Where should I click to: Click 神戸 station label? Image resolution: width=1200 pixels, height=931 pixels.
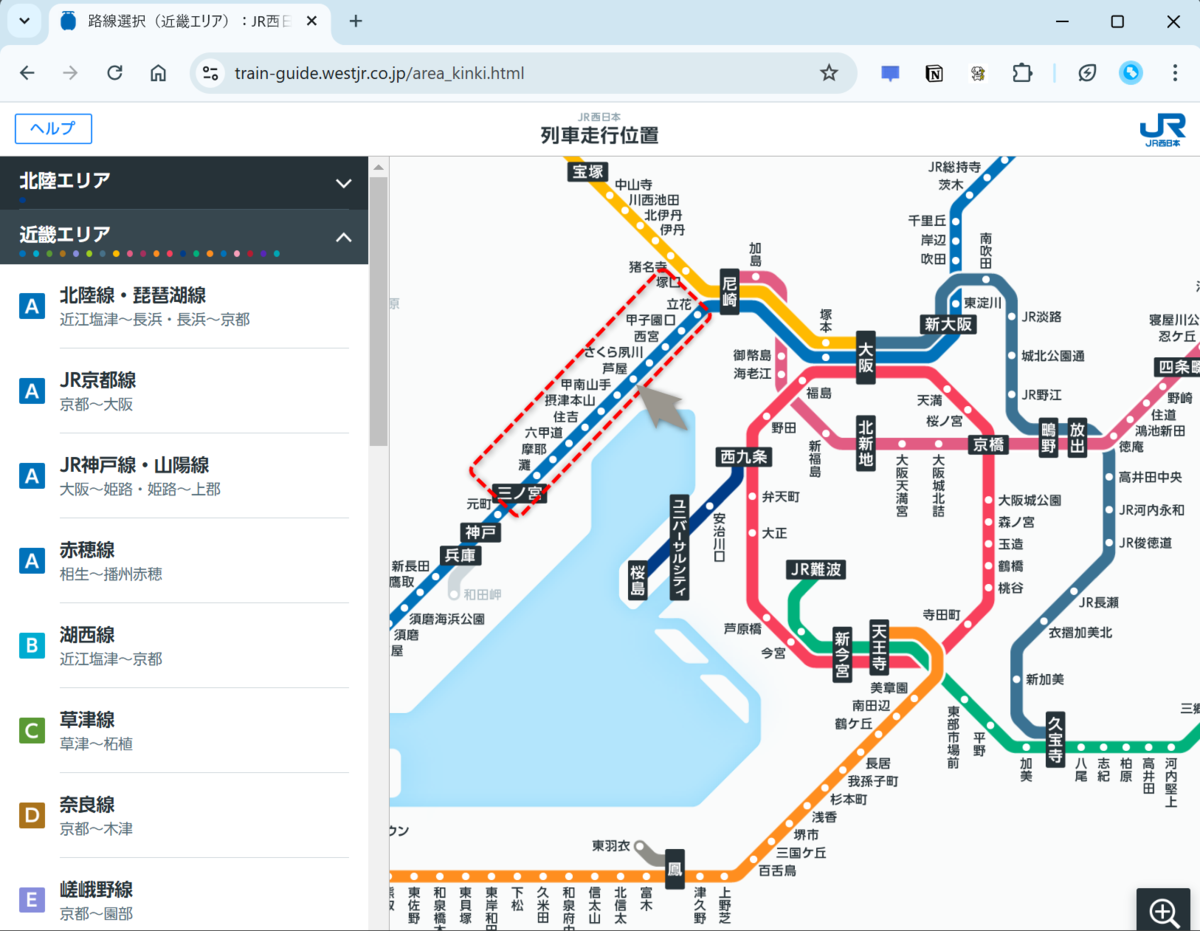[479, 532]
